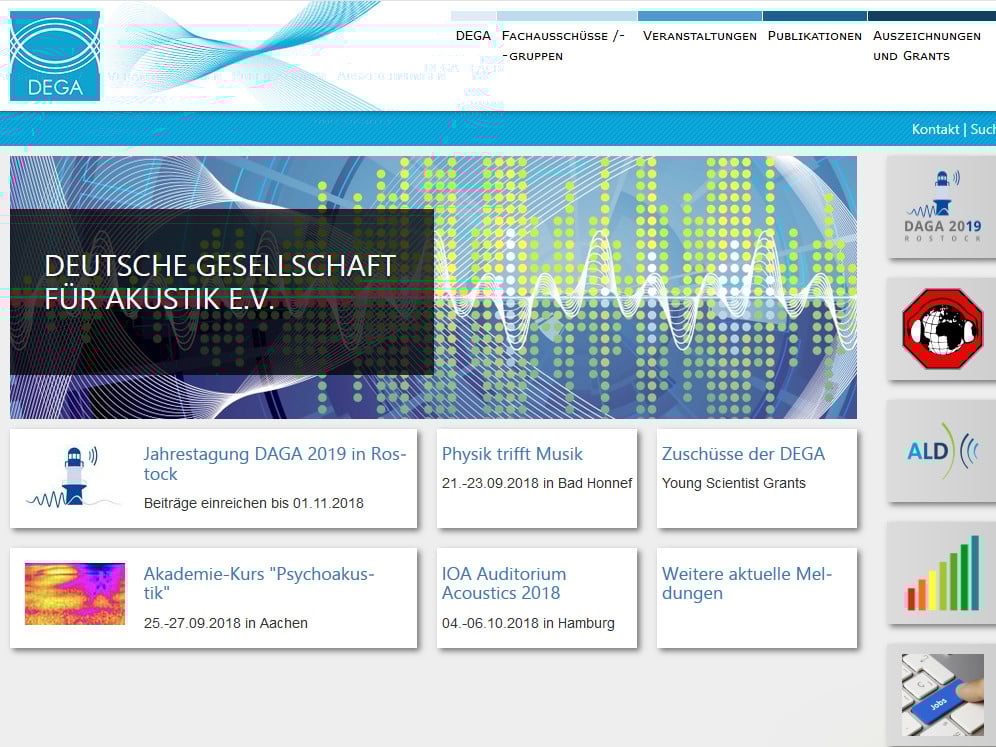Open the Veranstaltungen menu
The image size is (996, 747).
[x=699, y=36]
